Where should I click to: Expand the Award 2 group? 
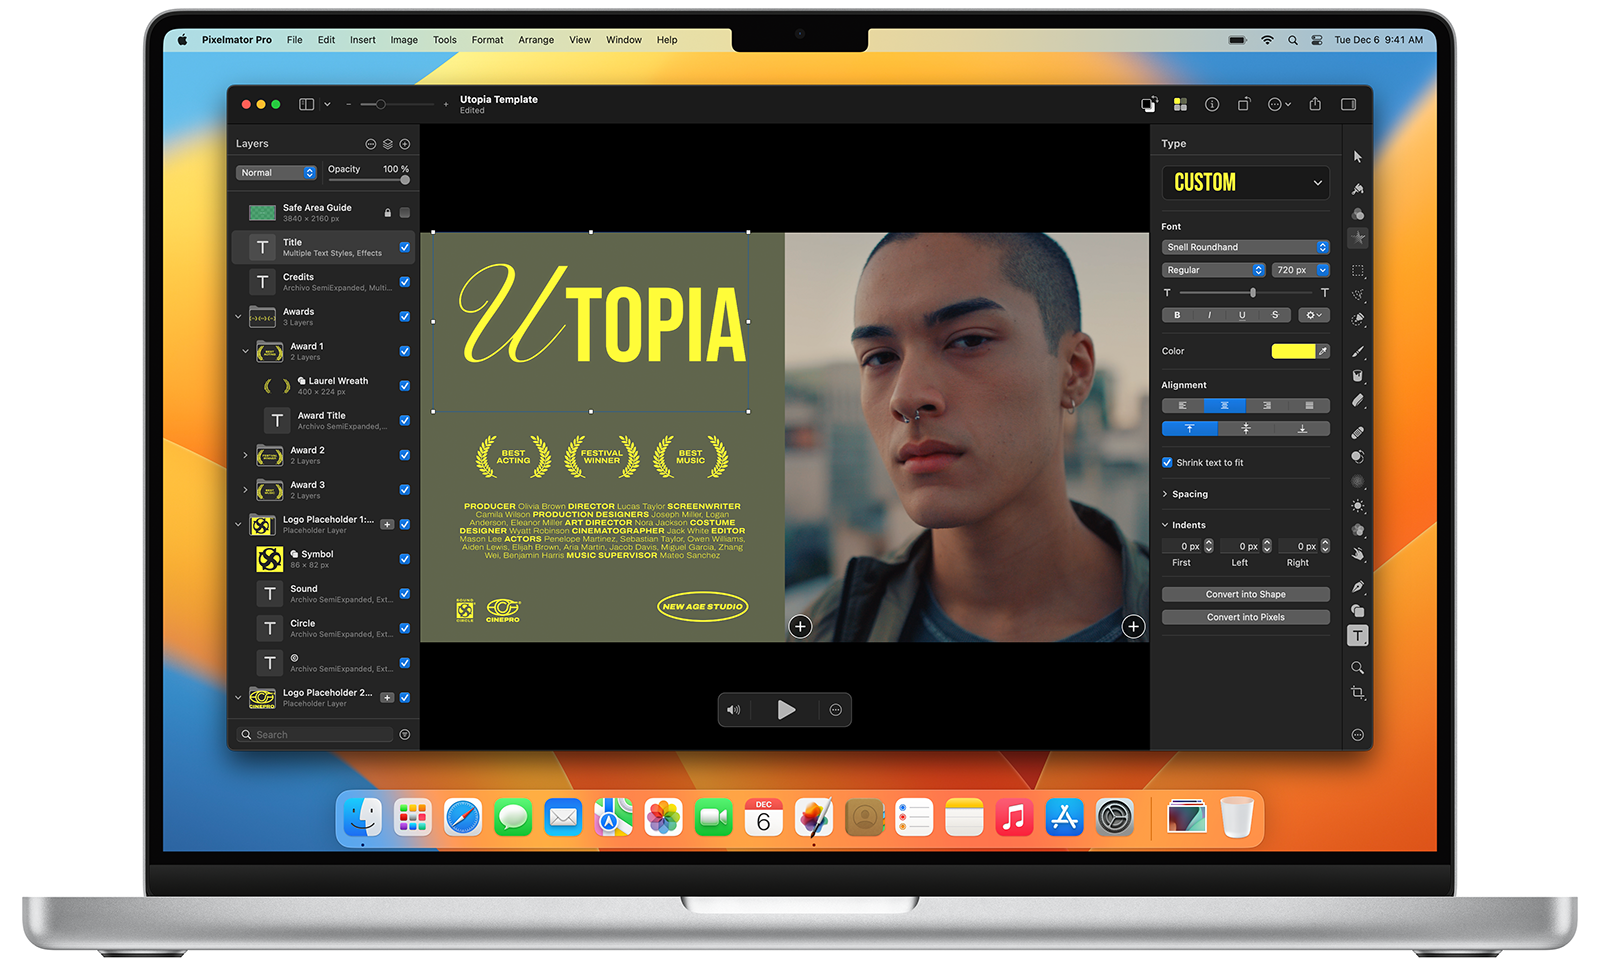[x=245, y=455]
